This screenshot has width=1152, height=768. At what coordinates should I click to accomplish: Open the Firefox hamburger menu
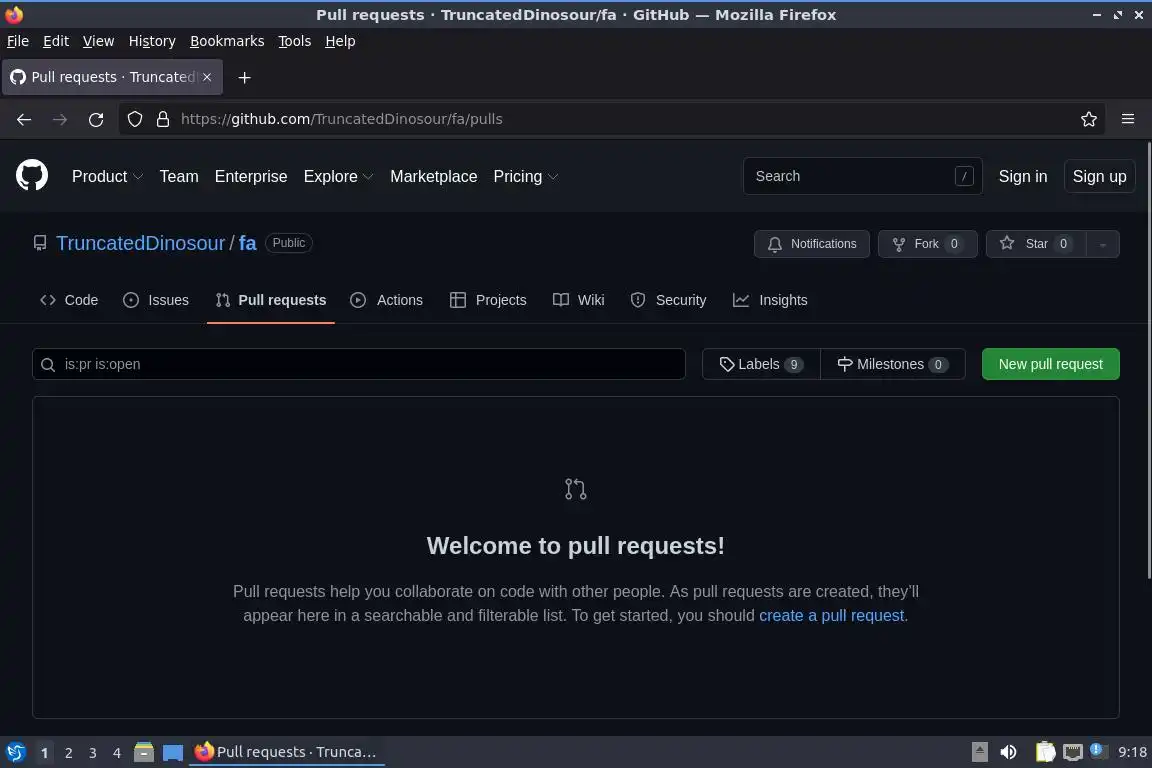coord(1128,119)
